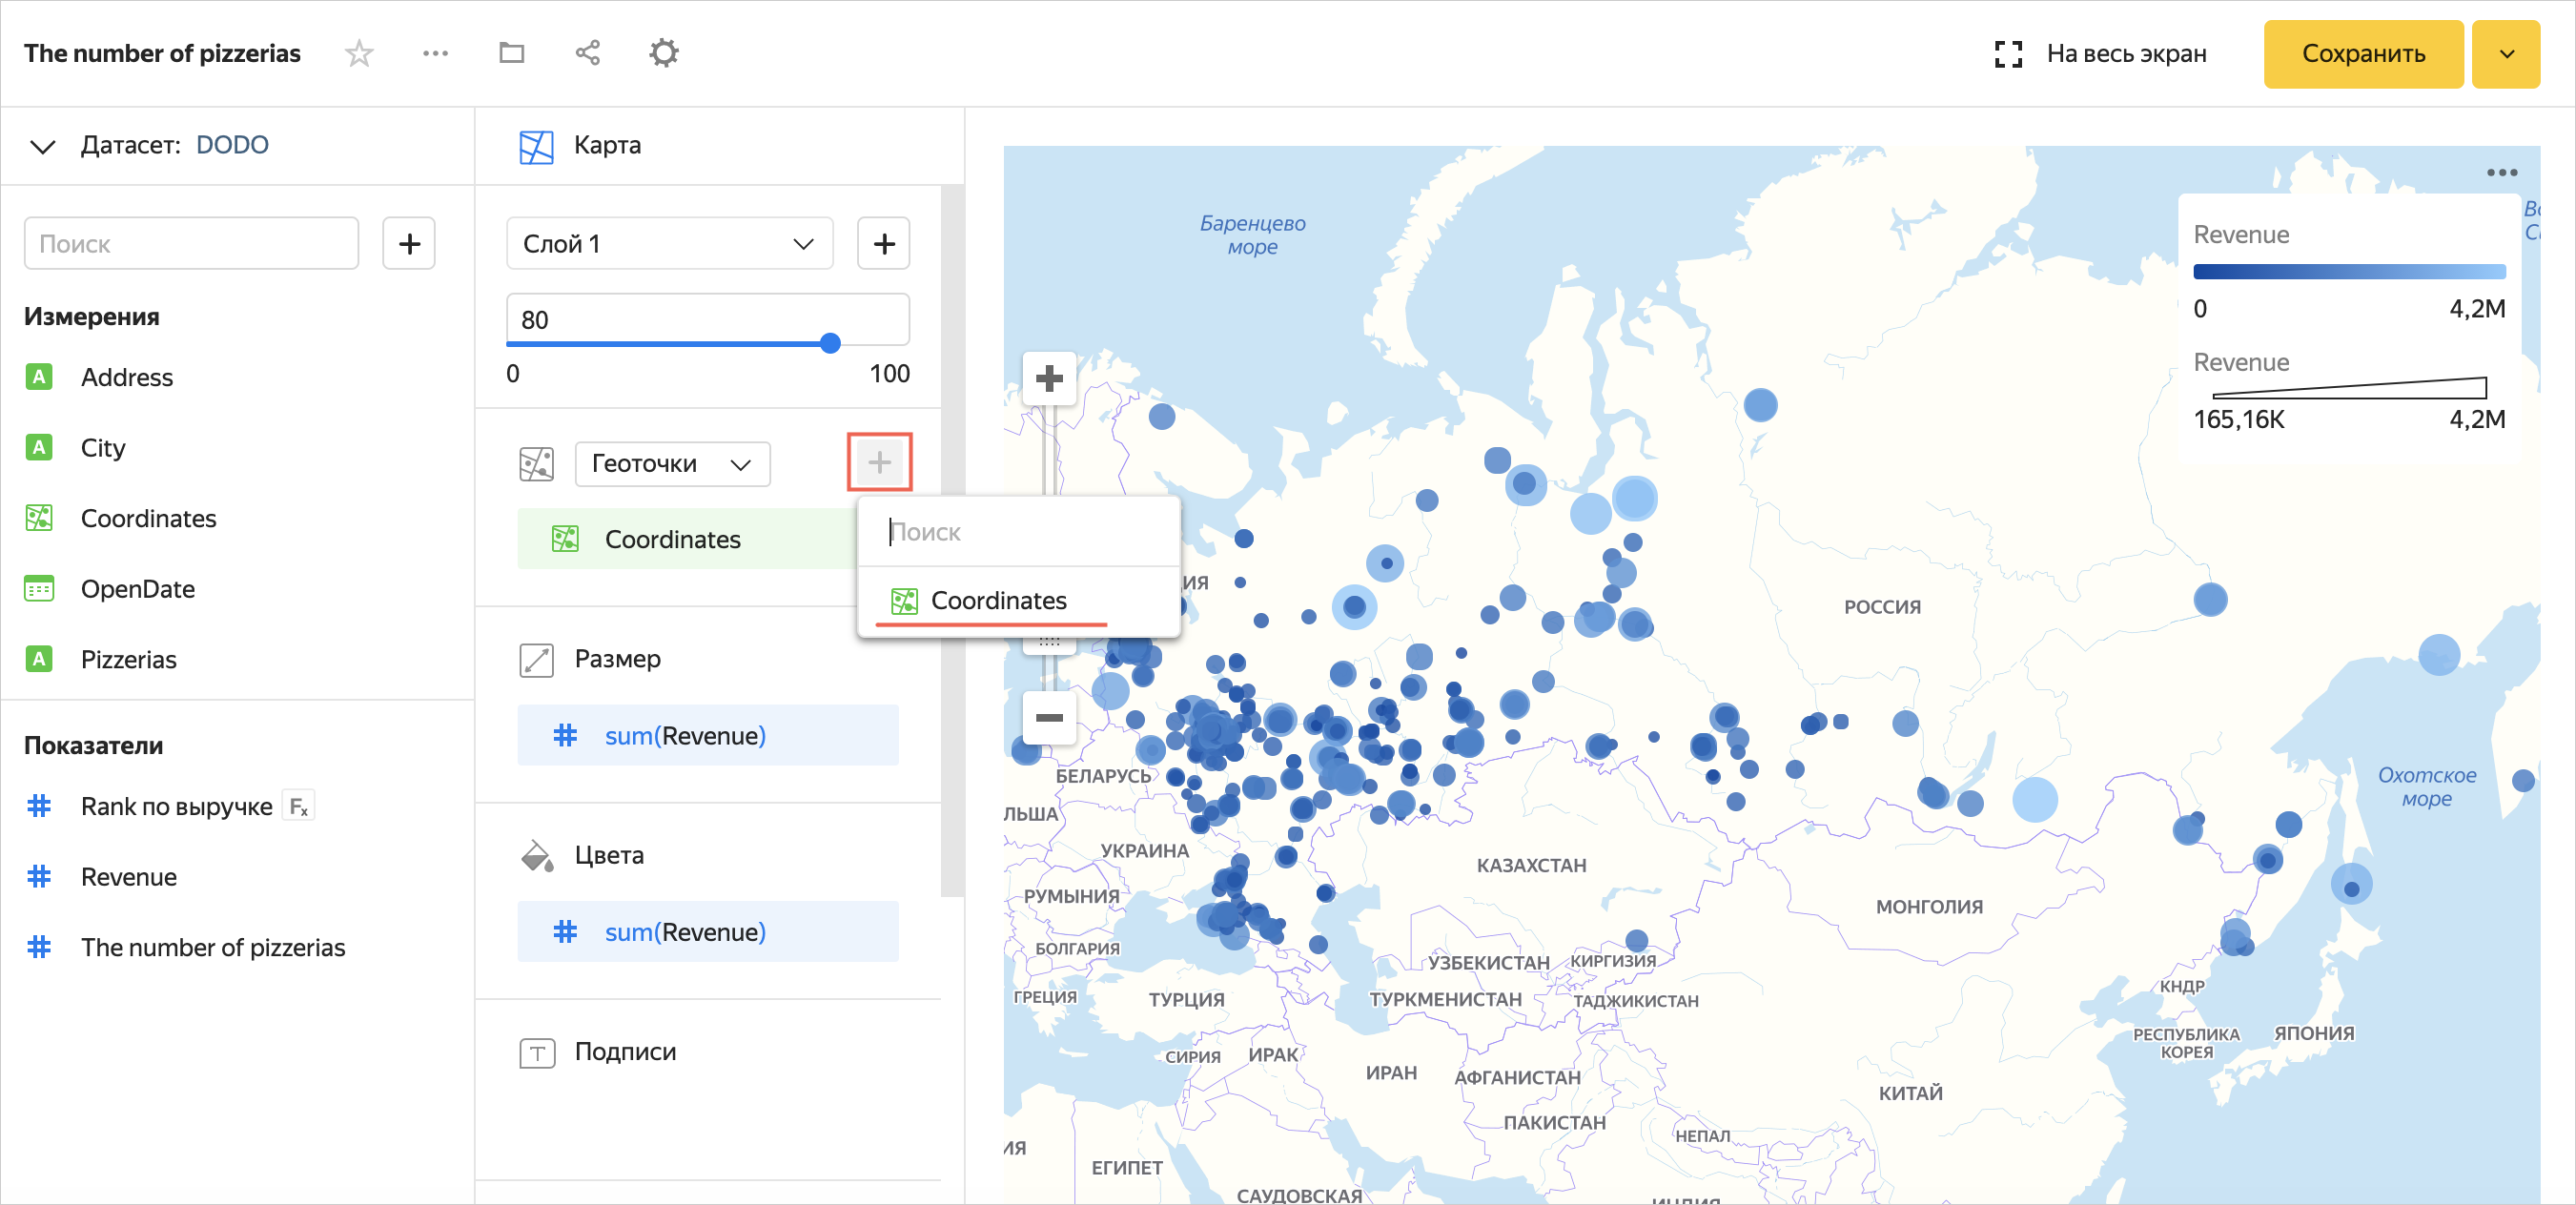
Task: Select Coordinates in the popup list
Action: pos(1019,601)
